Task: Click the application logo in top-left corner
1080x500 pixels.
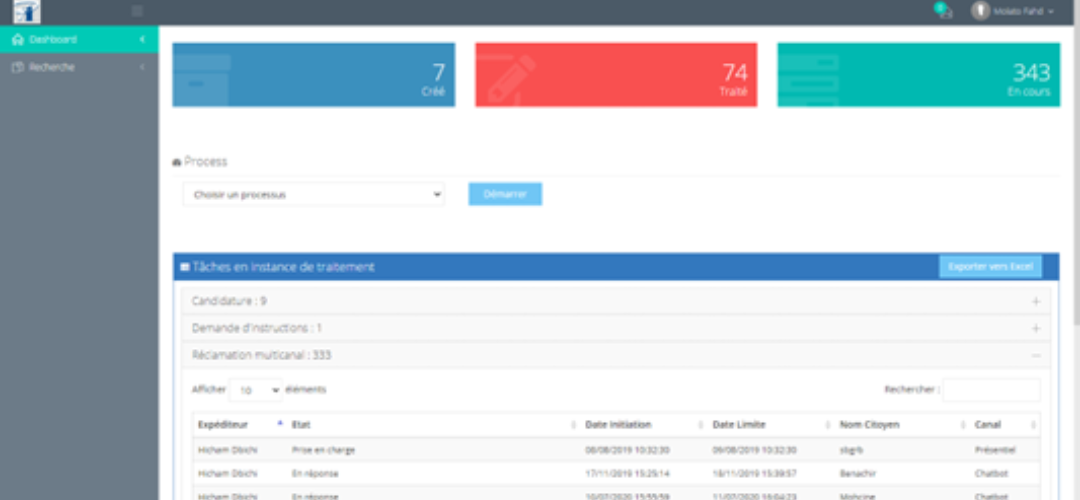Action: 27,12
